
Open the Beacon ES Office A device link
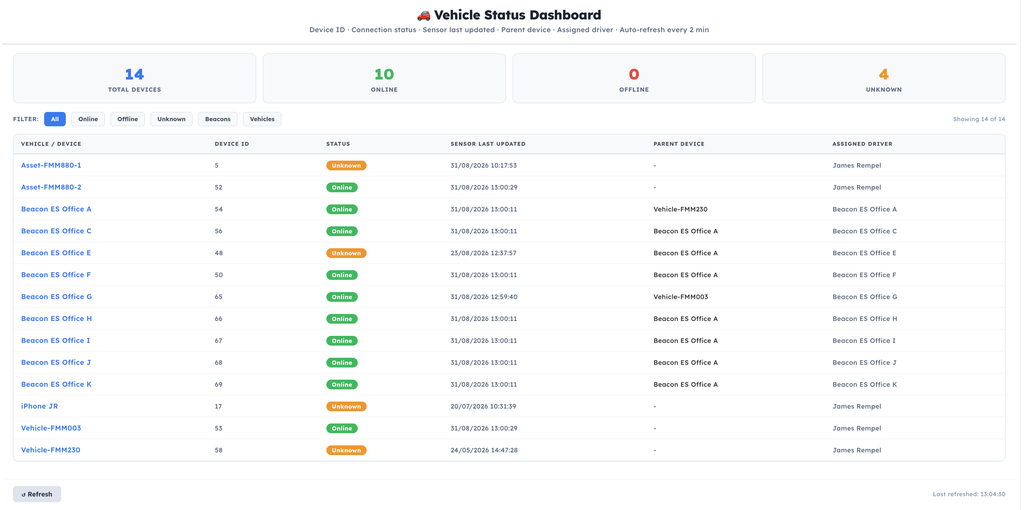coord(56,209)
